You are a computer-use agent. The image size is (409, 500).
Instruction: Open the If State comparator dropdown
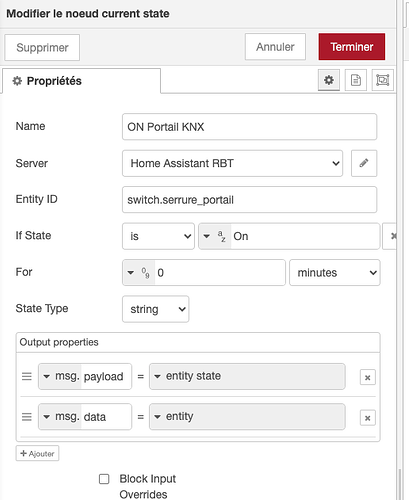[158, 236]
